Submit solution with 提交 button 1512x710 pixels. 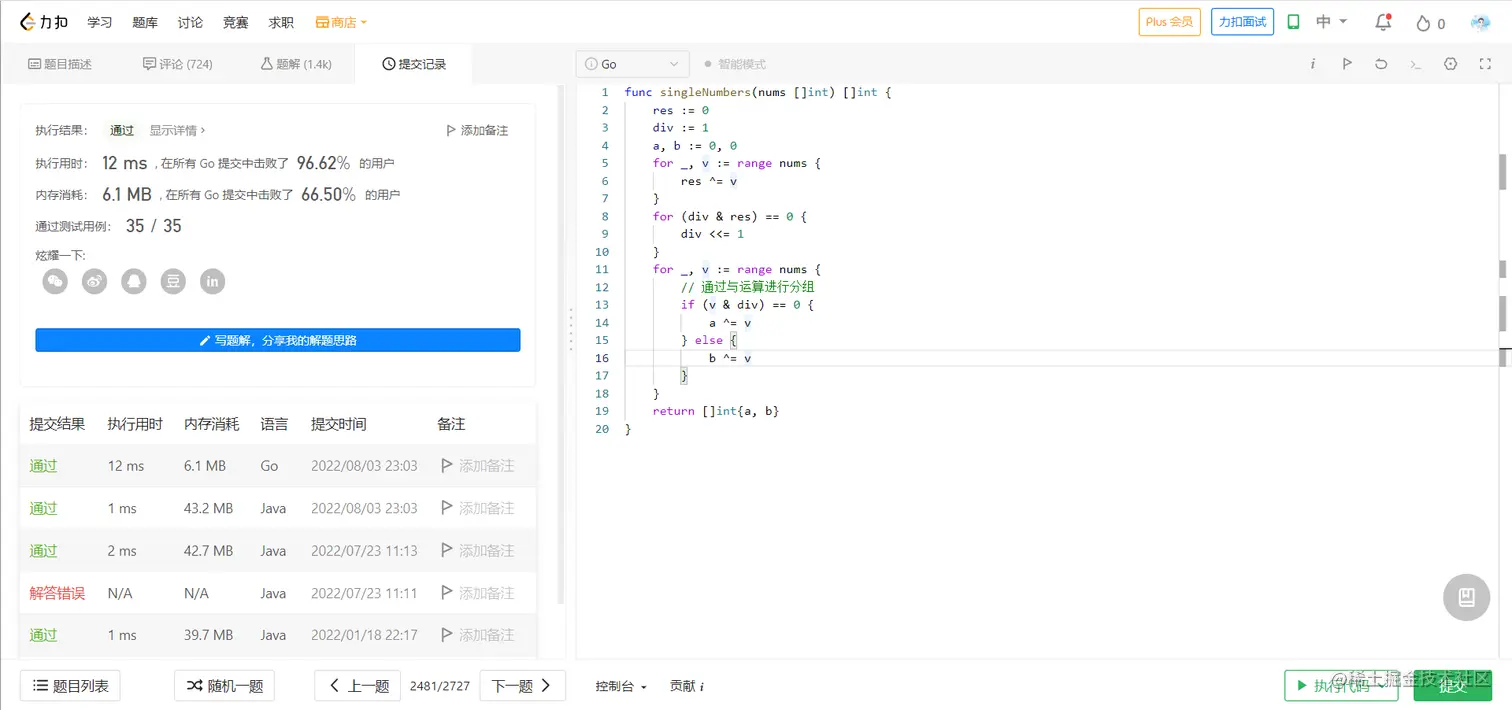pos(1452,685)
